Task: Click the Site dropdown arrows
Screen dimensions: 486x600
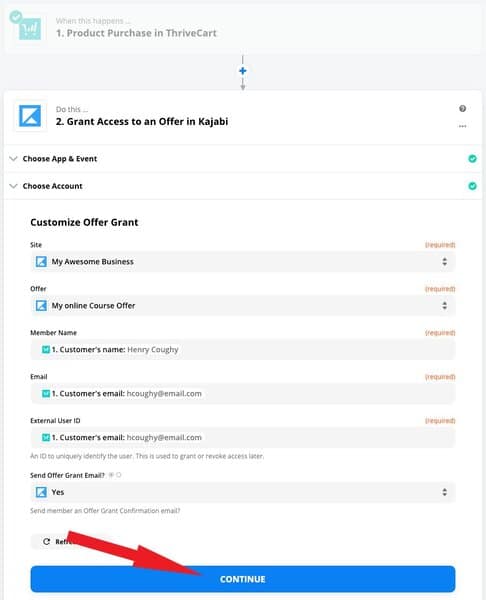Action: pos(444,262)
